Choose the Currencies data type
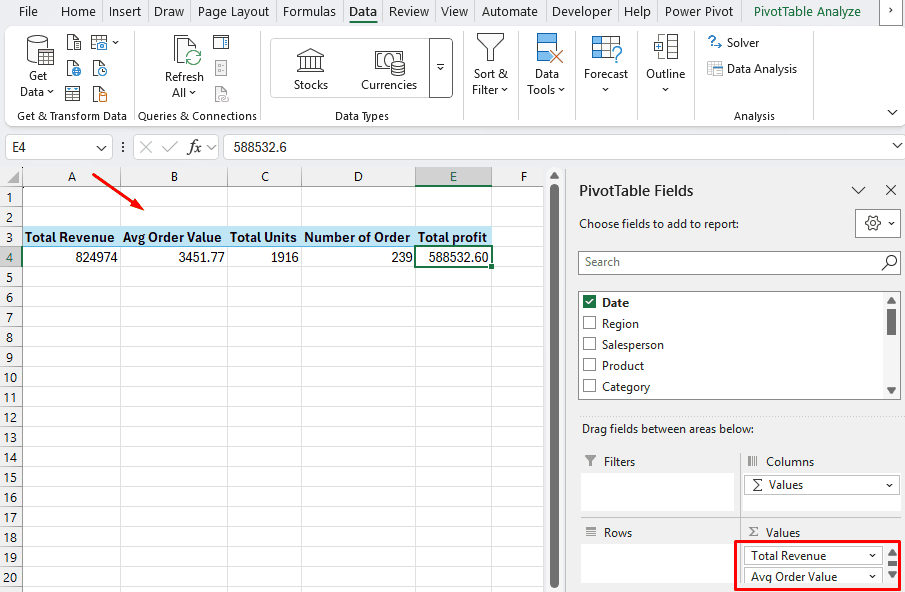This screenshot has width=905, height=592. coord(389,69)
